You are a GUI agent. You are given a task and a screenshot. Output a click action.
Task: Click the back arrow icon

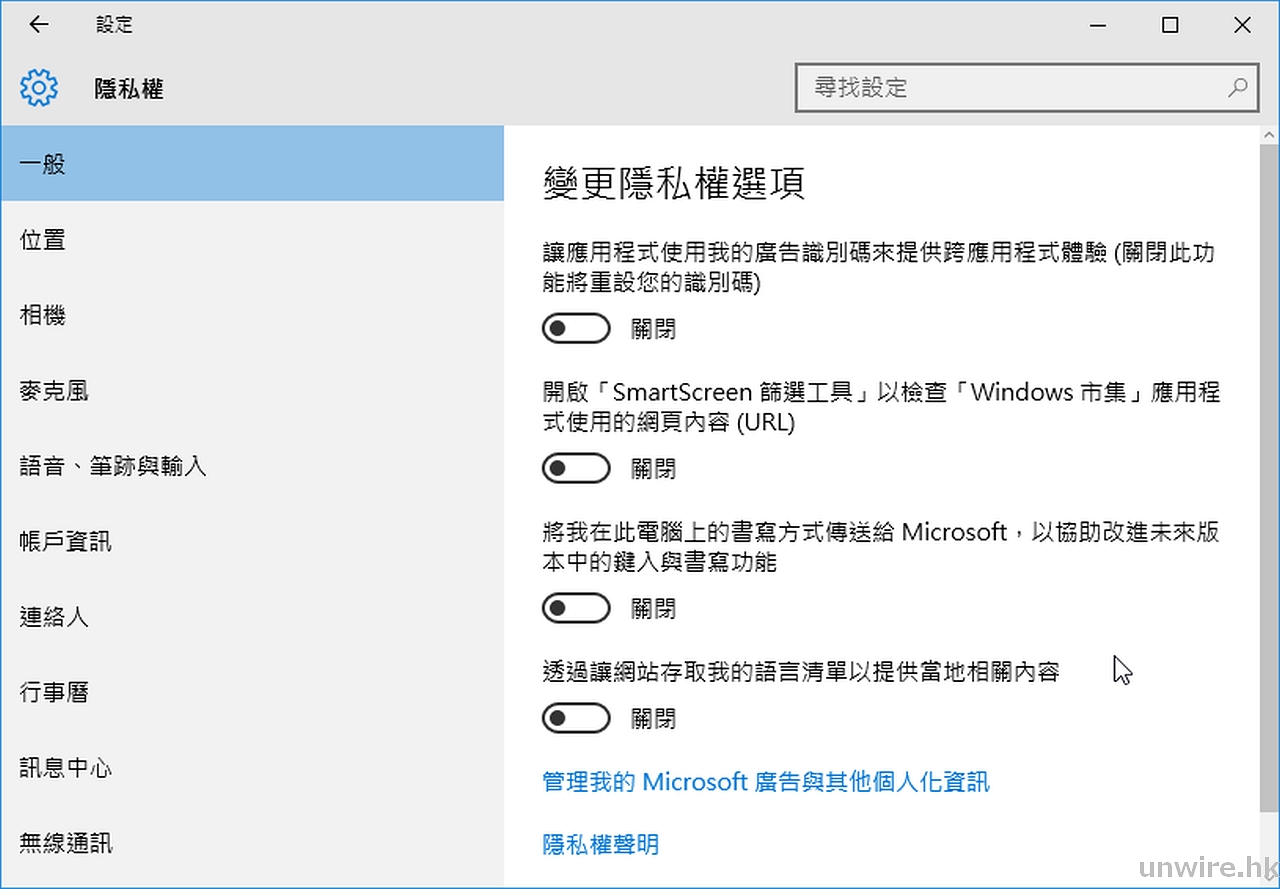point(39,25)
